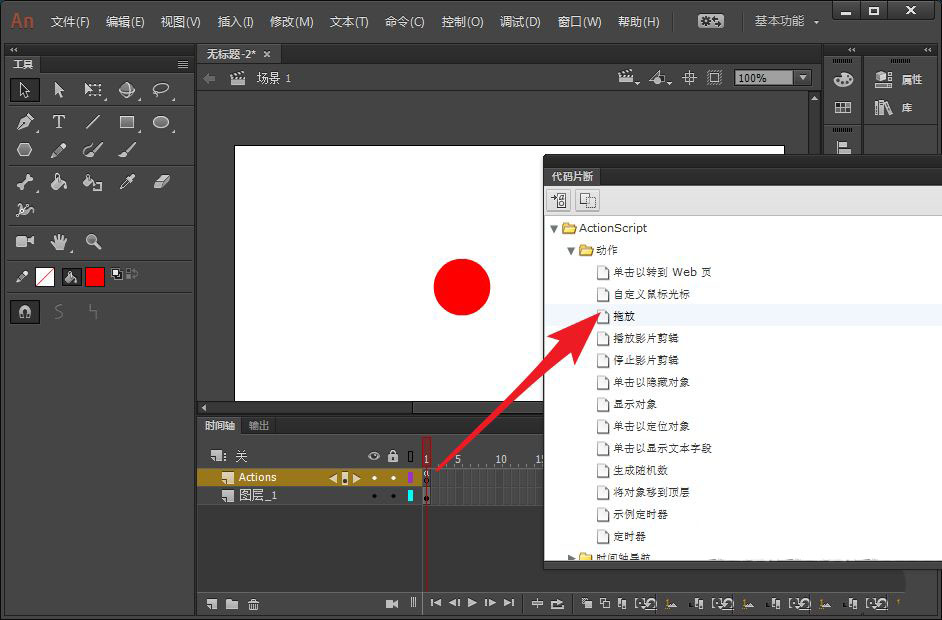
Task: Open the tools panel options menu
Action: pos(183,64)
